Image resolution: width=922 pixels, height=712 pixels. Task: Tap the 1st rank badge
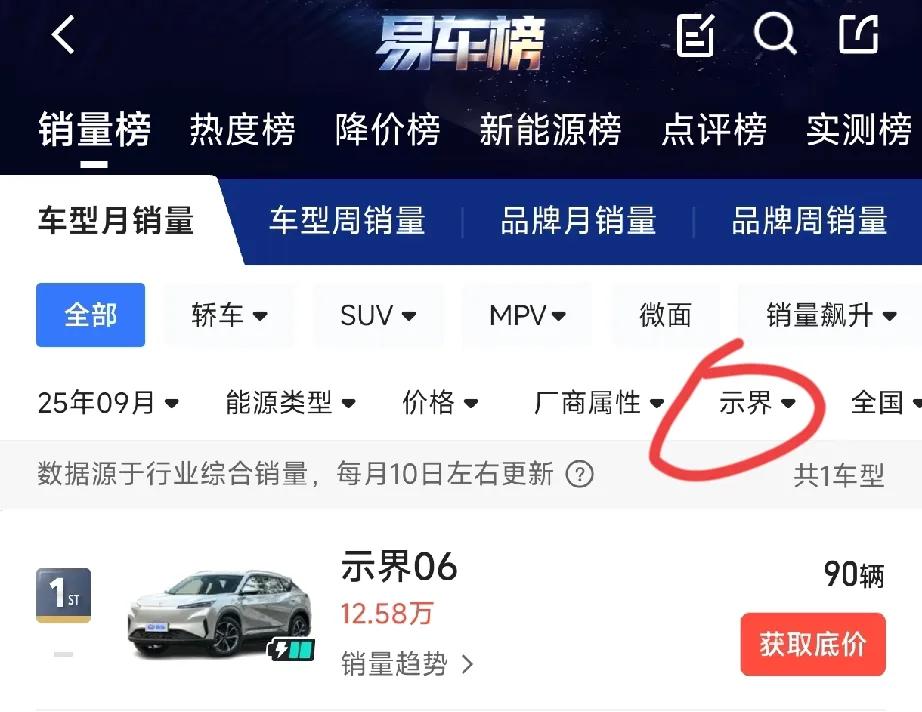[x=64, y=595]
